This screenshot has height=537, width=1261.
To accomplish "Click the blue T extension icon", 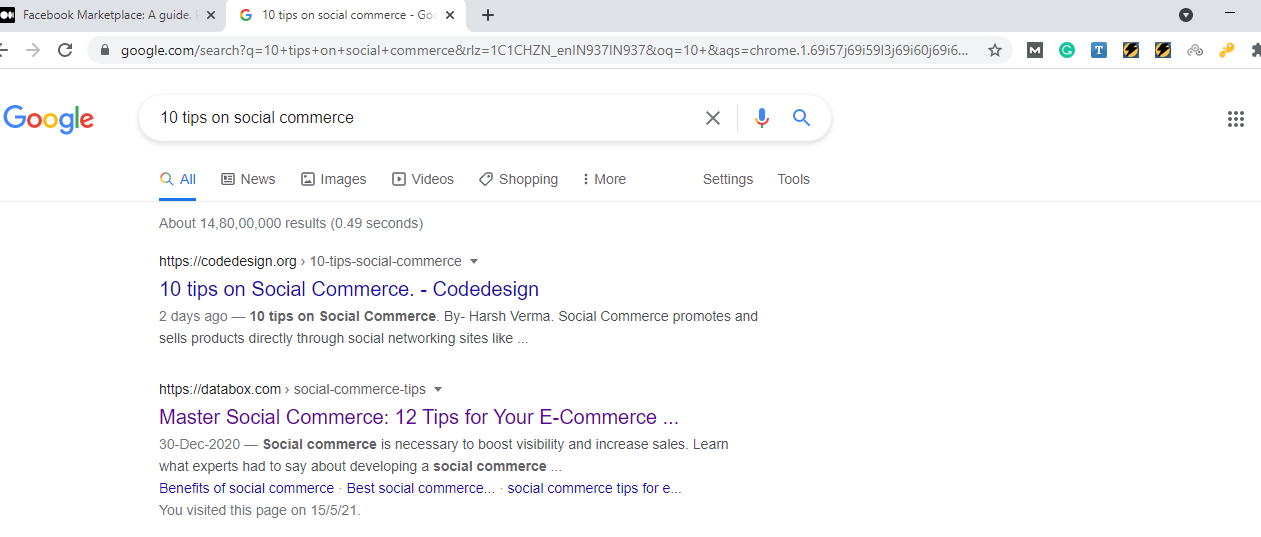I will (x=1099, y=50).
